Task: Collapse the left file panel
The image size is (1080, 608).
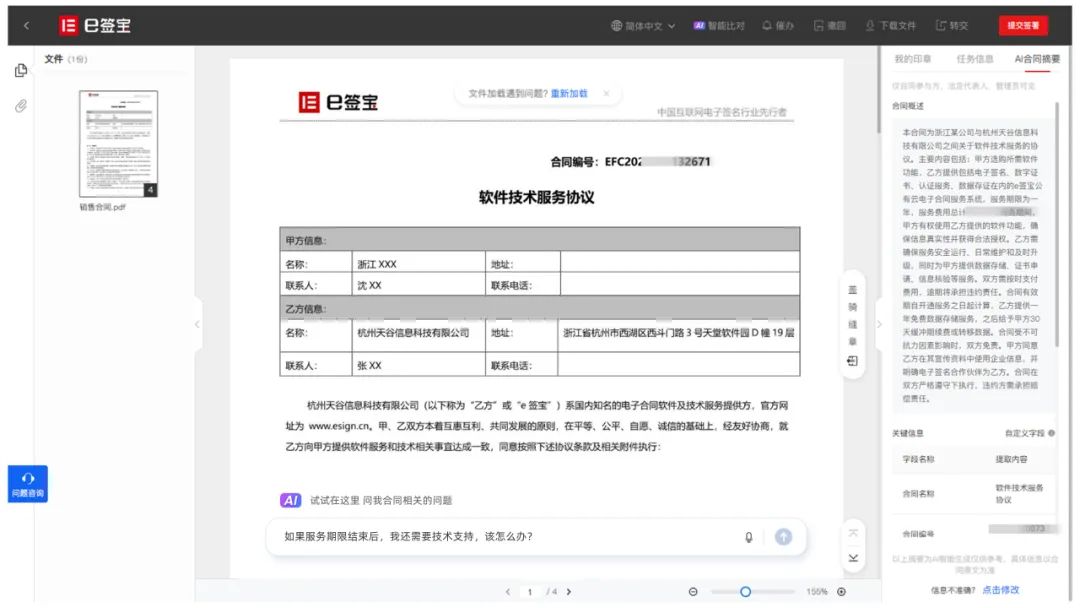Action: 197,324
